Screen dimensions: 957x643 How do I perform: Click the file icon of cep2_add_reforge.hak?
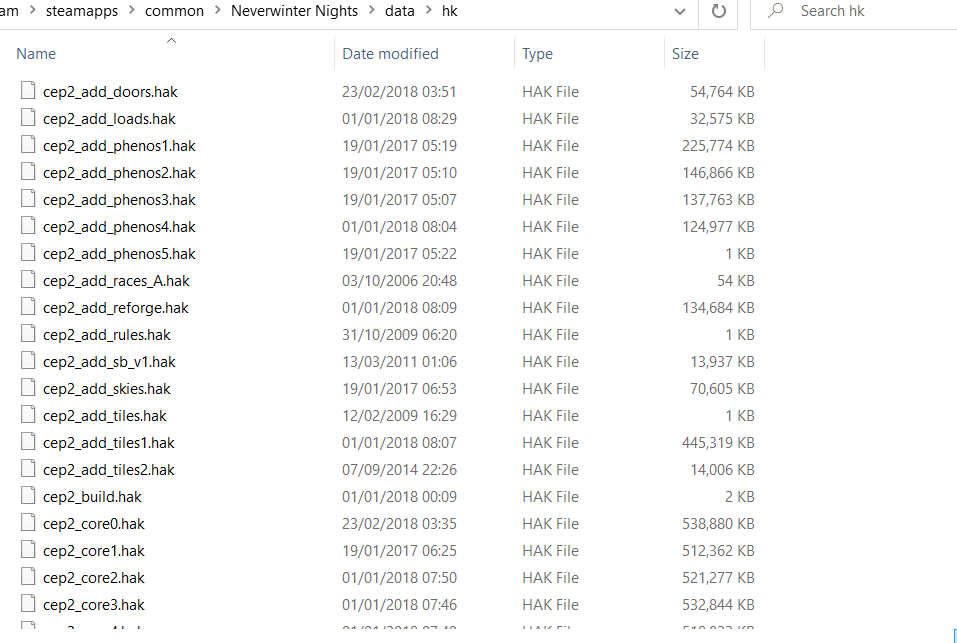(28, 306)
